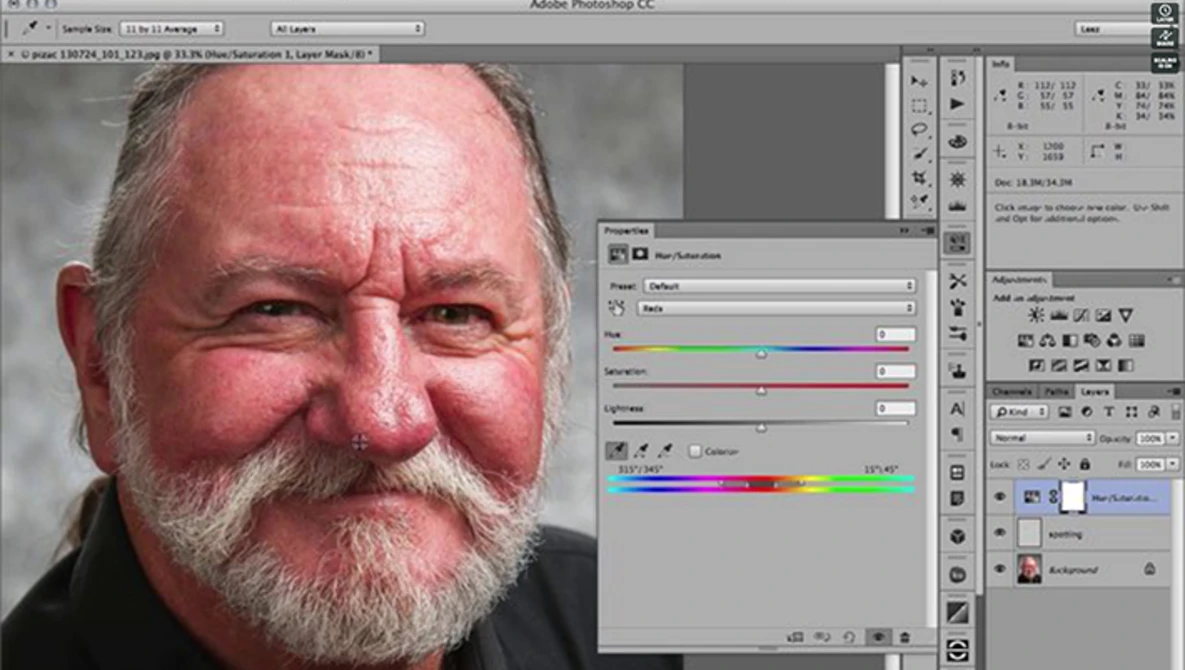Click the Hue slider handle
The height and width of the screenshot is (670, 1185).
point(762,354)
